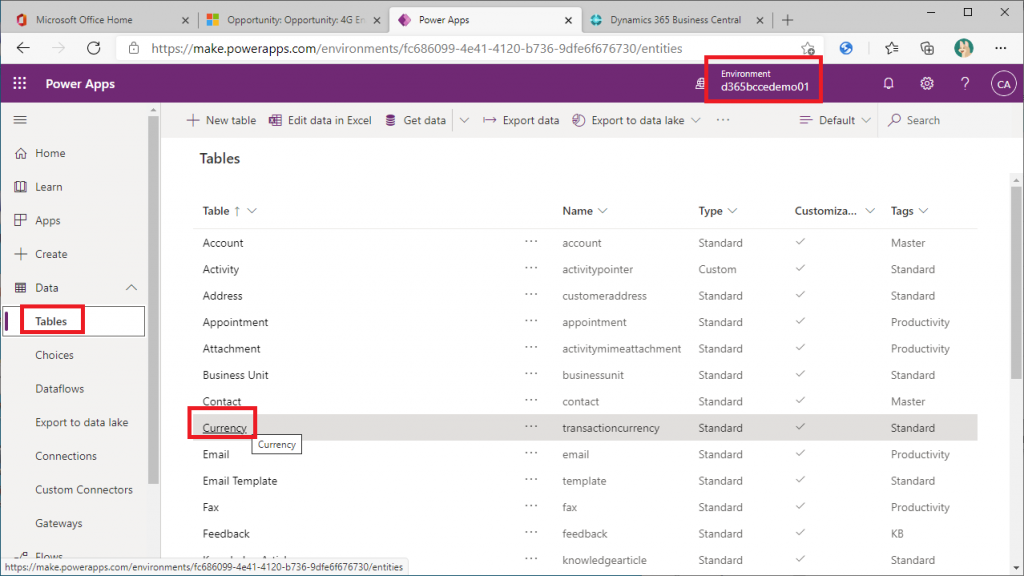Open the browser Settings and more menu
This screenshot has height=576, width=1024.
[1000, 48]
